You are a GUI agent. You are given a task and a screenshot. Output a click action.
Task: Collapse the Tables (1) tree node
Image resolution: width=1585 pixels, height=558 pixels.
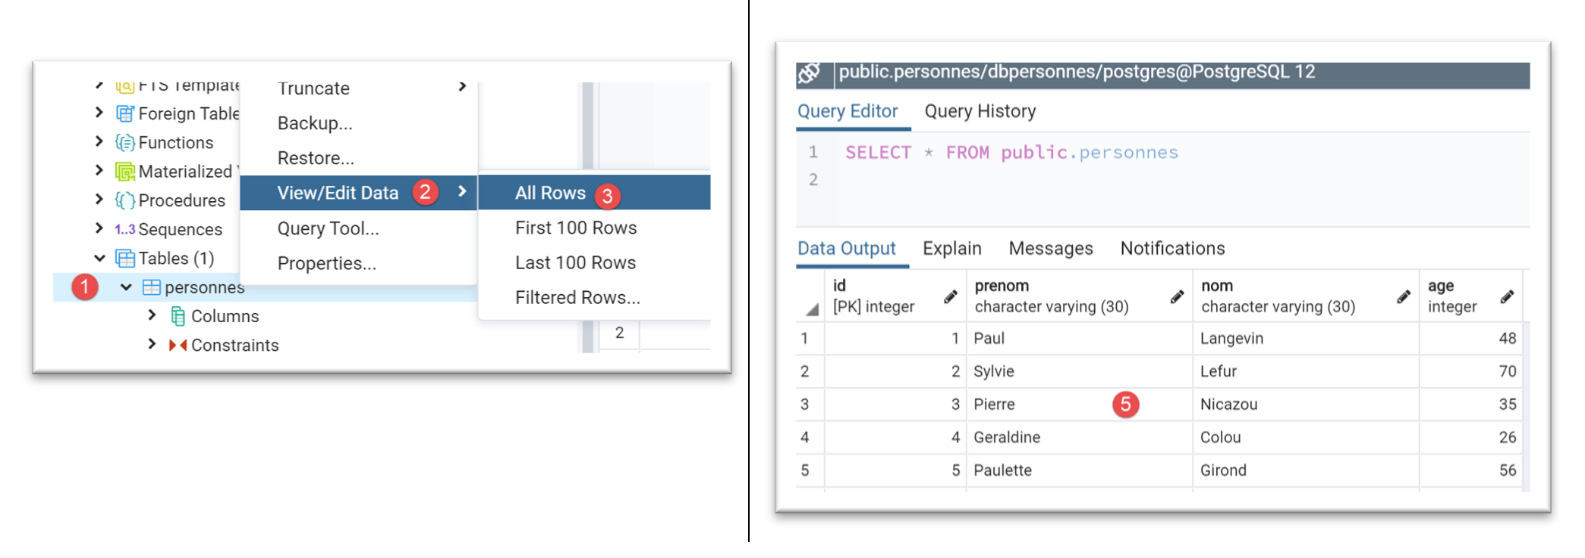click(99, 259)
